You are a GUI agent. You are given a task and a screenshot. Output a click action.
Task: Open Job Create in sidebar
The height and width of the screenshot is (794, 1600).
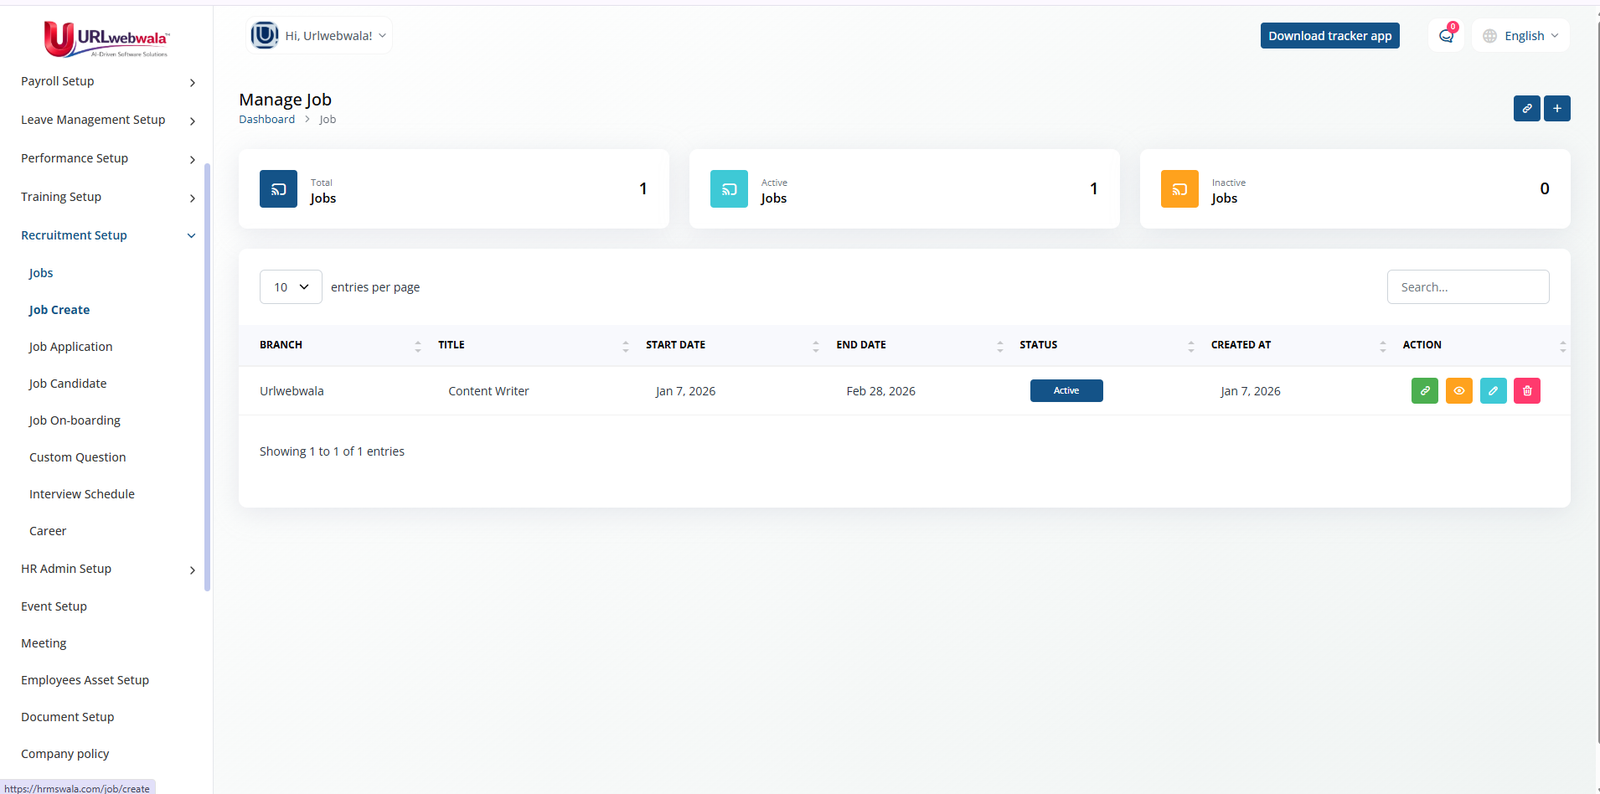[x=59, y=310]
